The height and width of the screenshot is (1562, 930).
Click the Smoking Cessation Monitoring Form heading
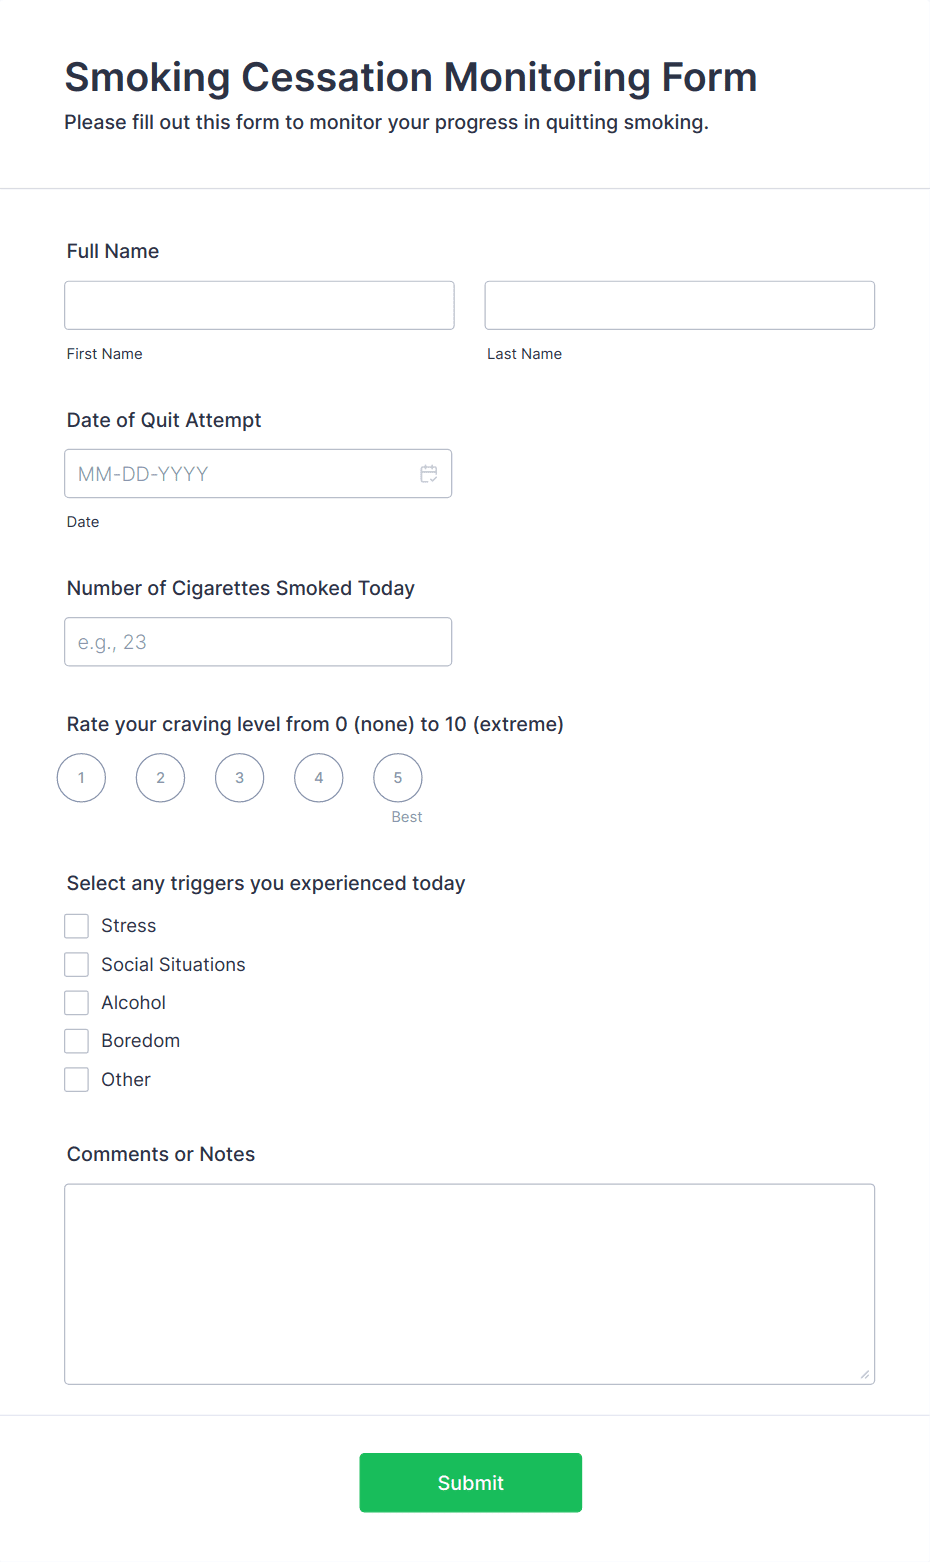tap(410, 77)
